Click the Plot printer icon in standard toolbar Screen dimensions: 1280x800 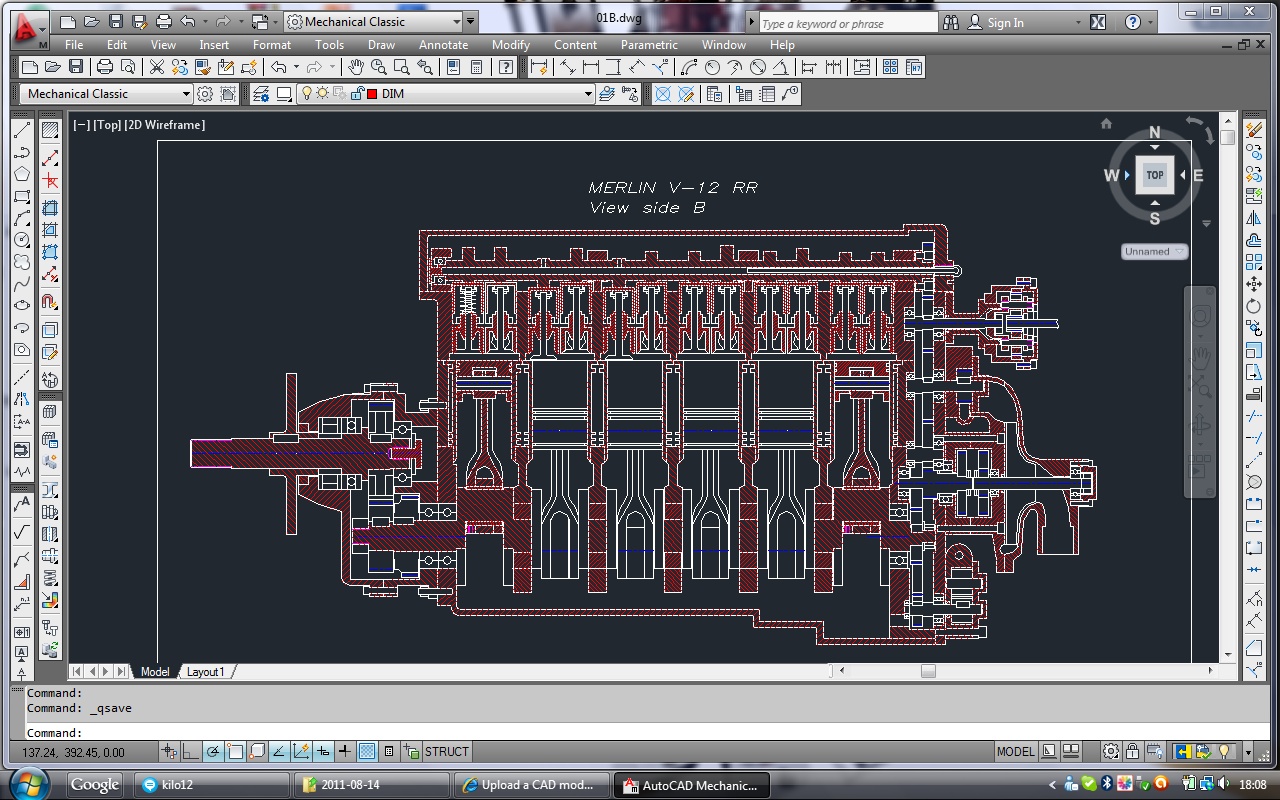(x=105, y=67)
